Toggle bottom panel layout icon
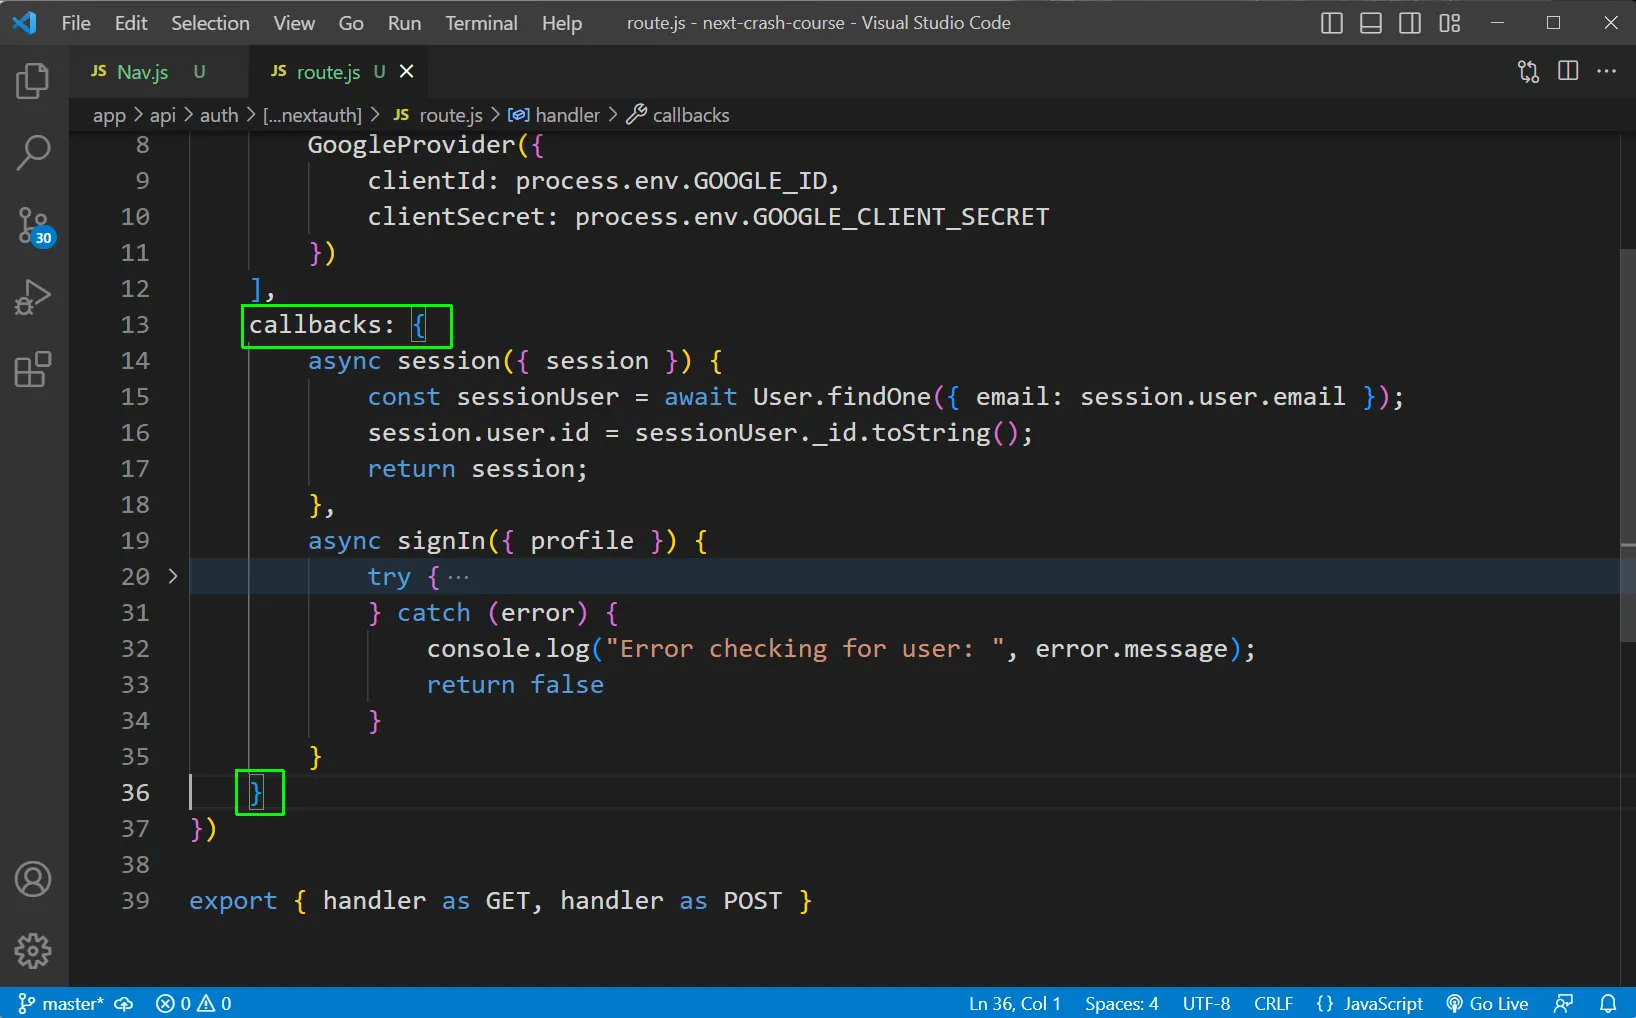 pyautogui.click(x=1371, y=23)
